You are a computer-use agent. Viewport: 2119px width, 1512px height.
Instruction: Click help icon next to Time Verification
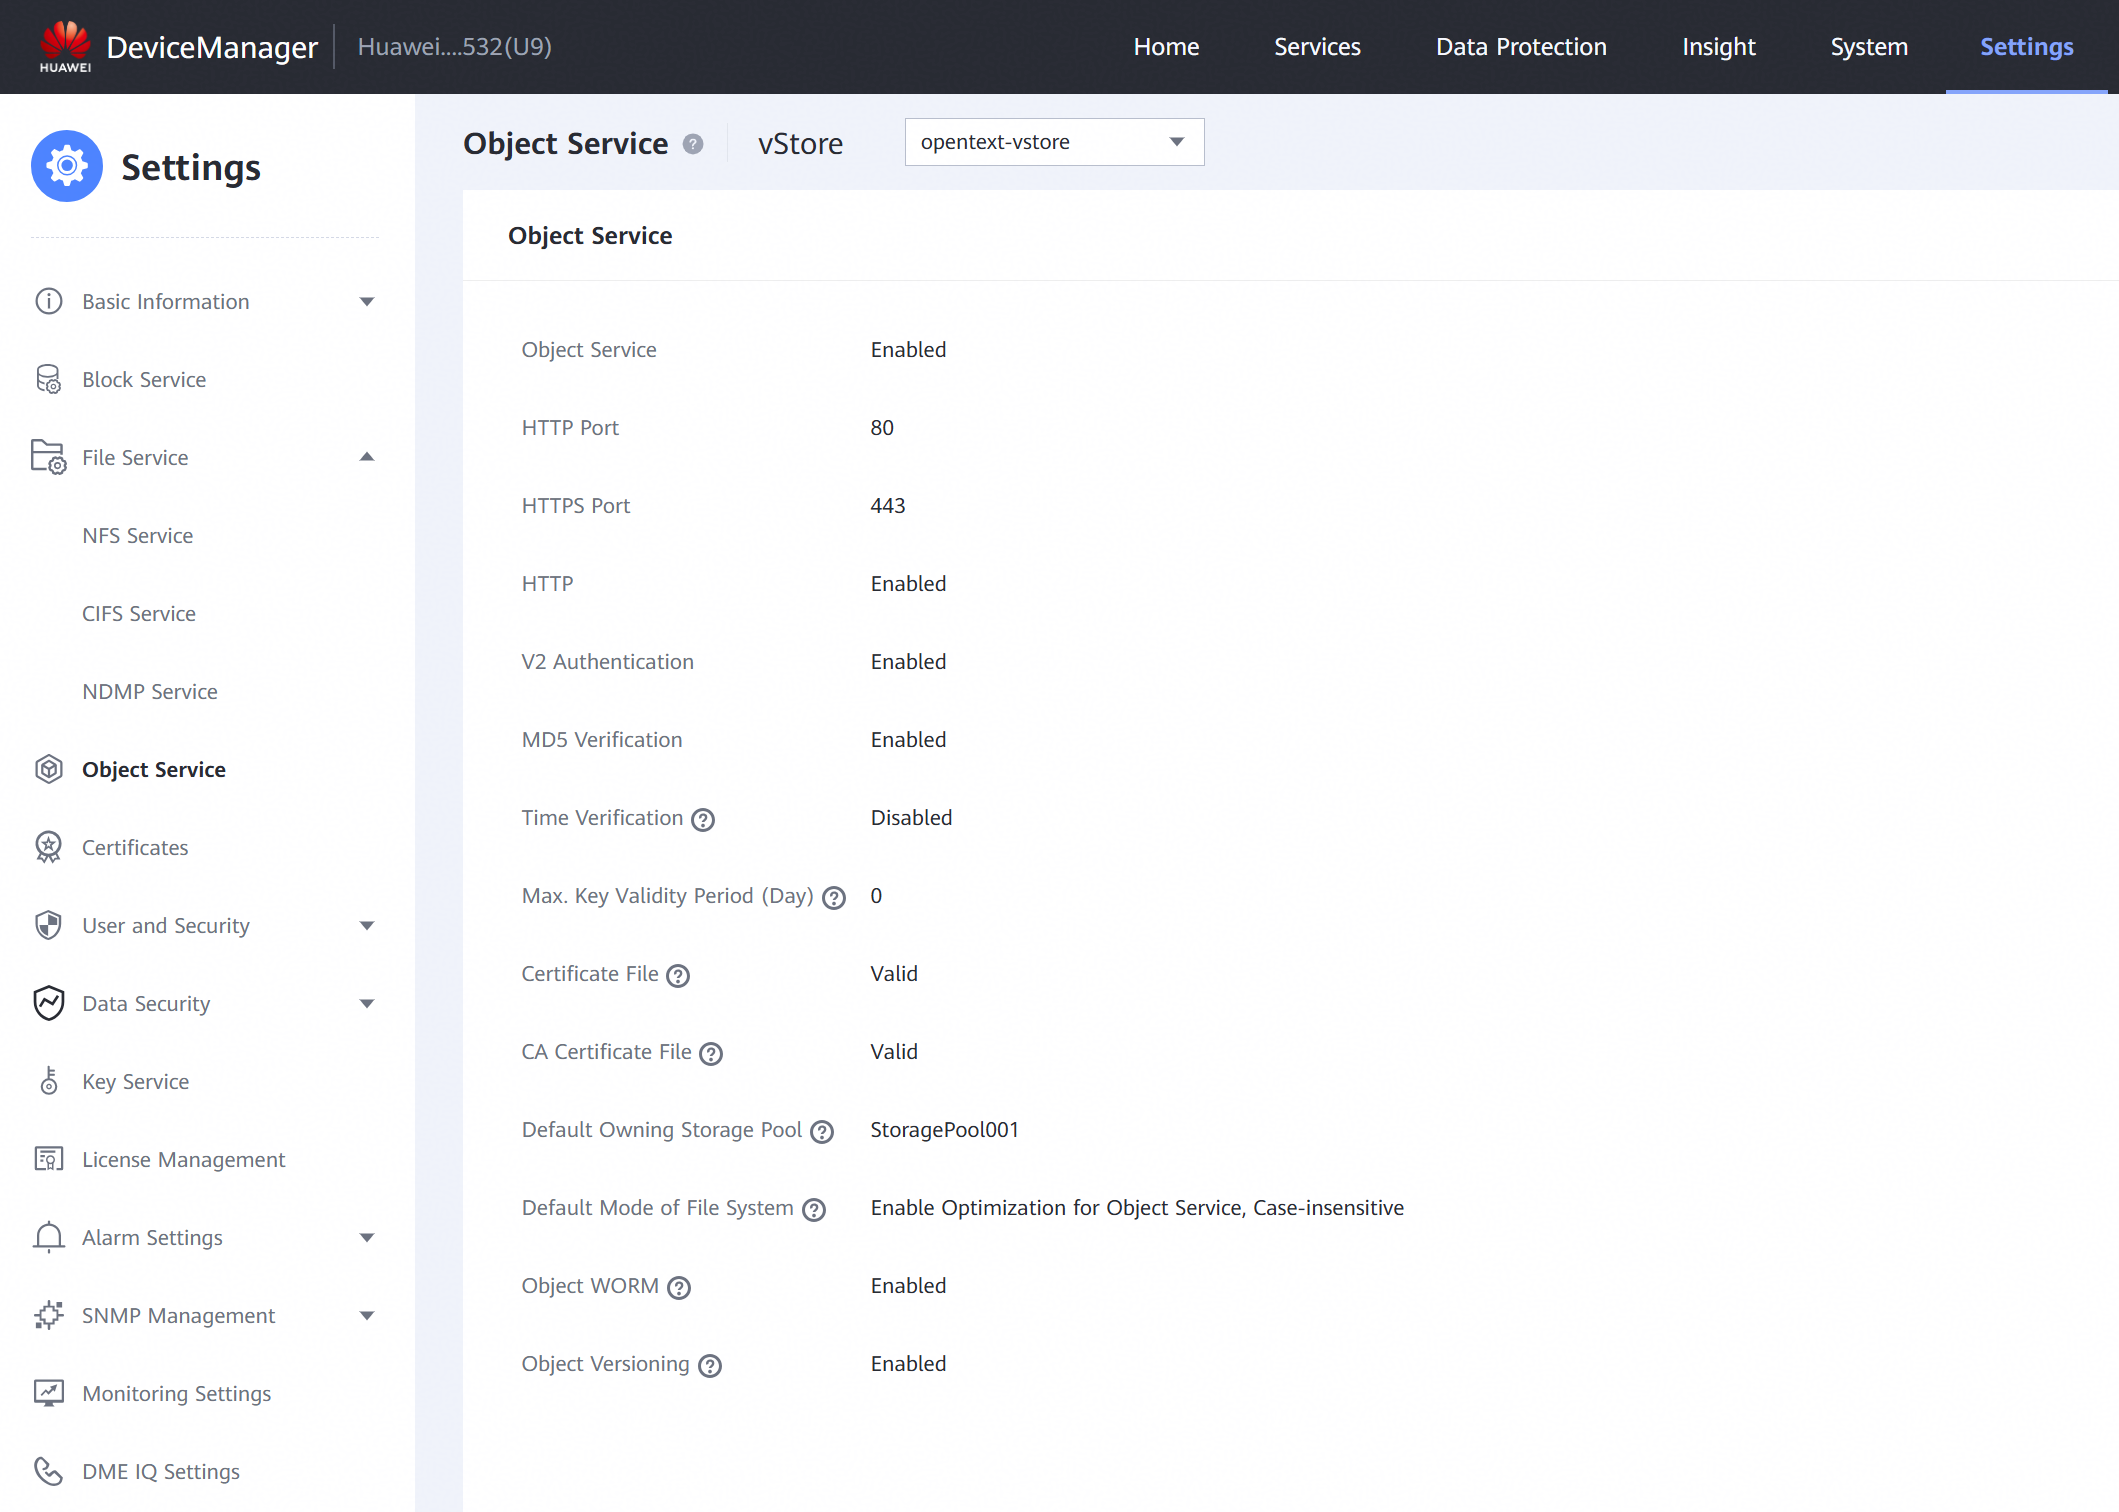(x=703, y=820)
